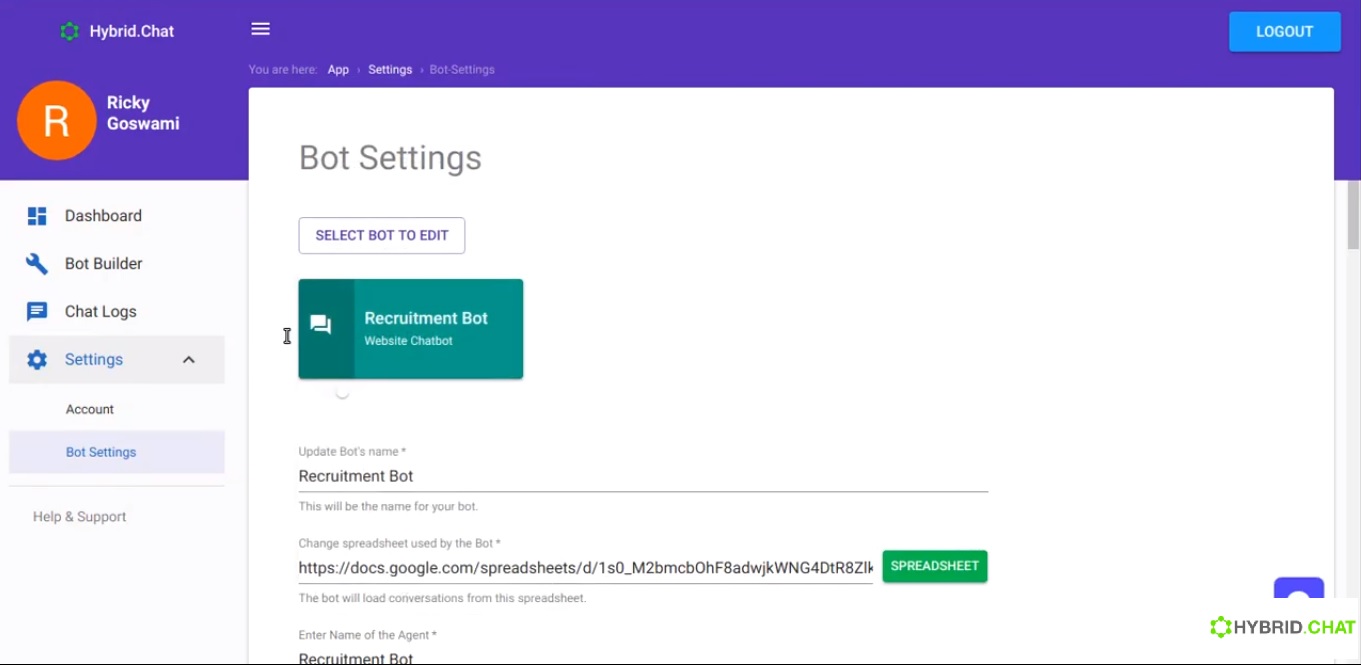The height and width of the screenshot is (665, 1361).
Task: Select the Dashboard icon in the sidebar
Action: pyautogui.click(x=37, y=215)
